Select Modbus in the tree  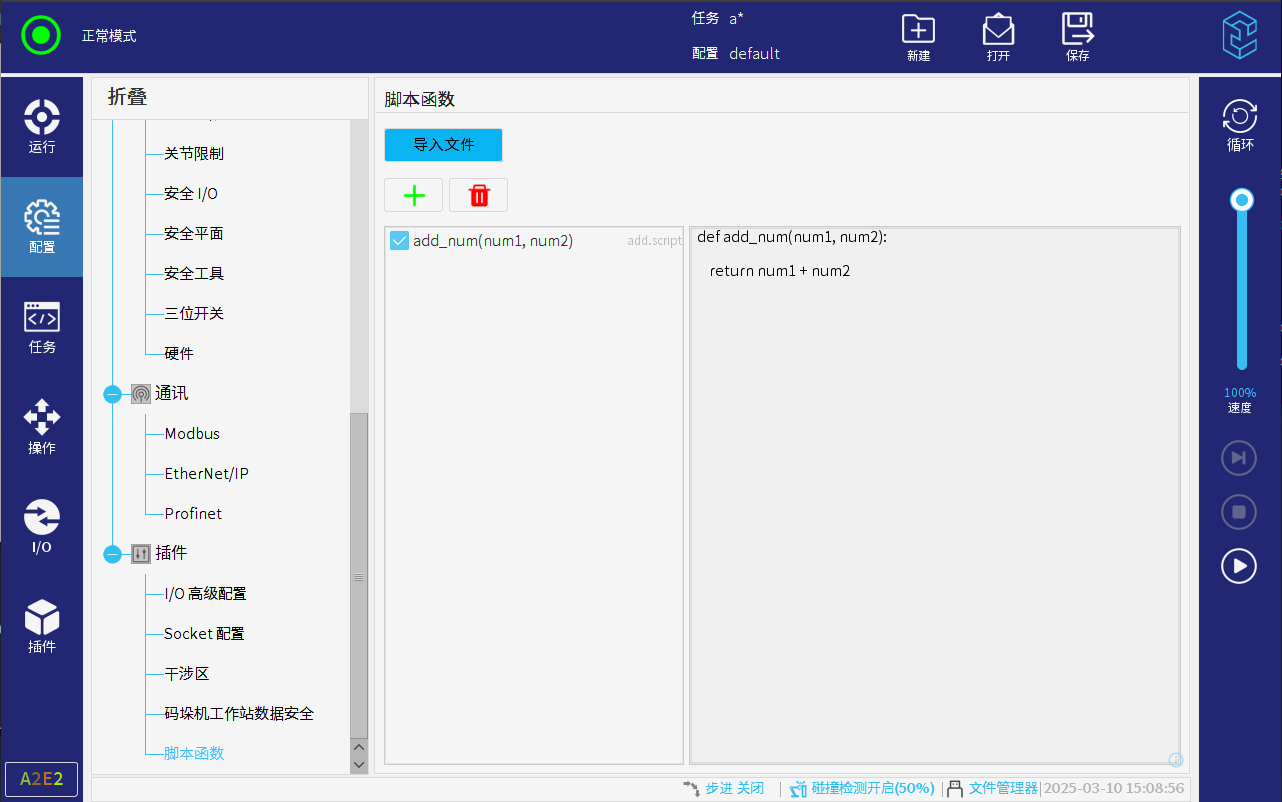coord(192,434)
